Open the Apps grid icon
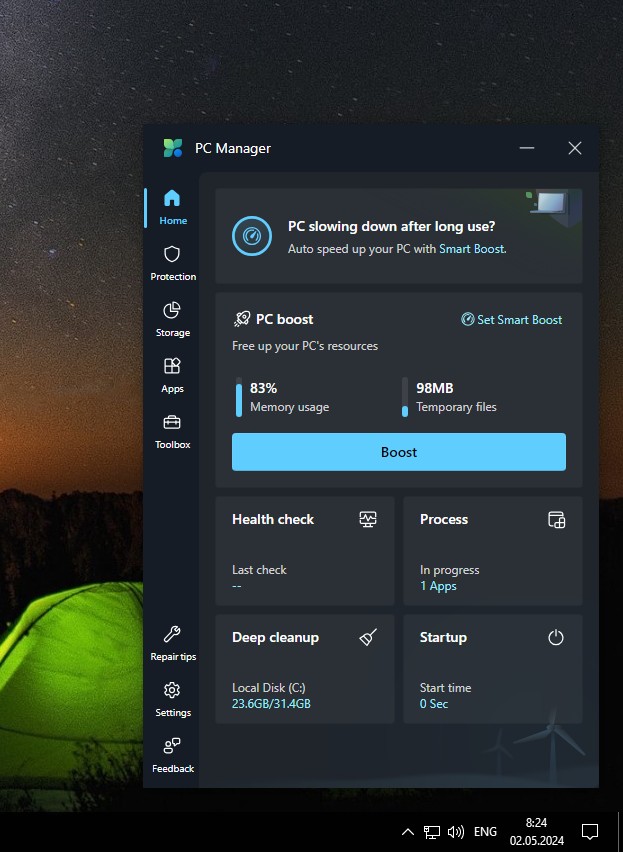Screen dimensions: 623x852 tap(172, 366)
